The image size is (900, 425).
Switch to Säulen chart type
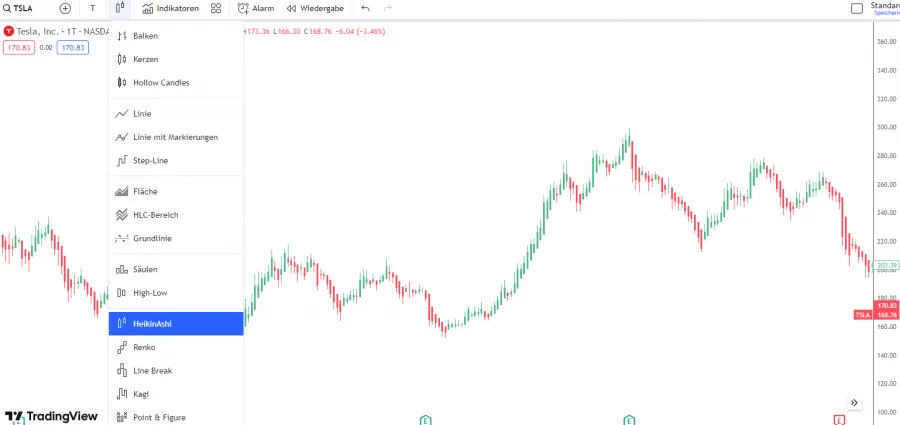click(176, 269)
